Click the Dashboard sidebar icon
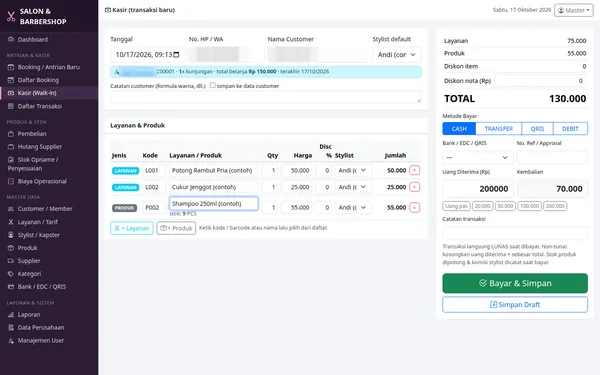Screen dimensions: 600x375 pyautogui.click(x=11, y=39)
